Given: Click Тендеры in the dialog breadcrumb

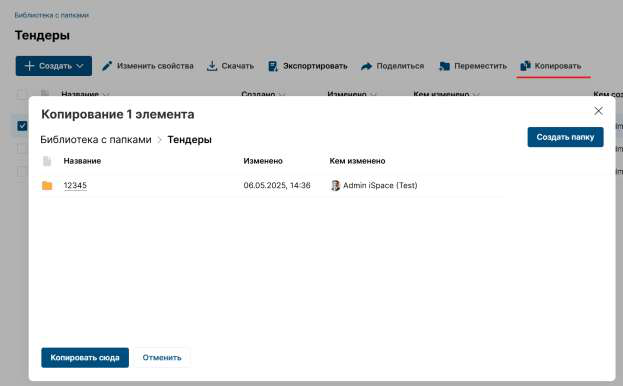Looking at the screenshot, I should [x=190, y=139].
